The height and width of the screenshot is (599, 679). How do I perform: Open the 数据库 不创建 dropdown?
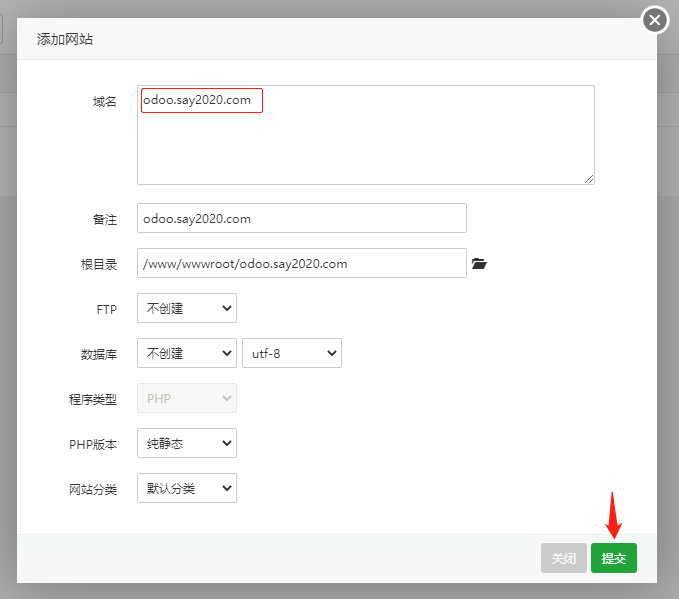click(187, 353)
